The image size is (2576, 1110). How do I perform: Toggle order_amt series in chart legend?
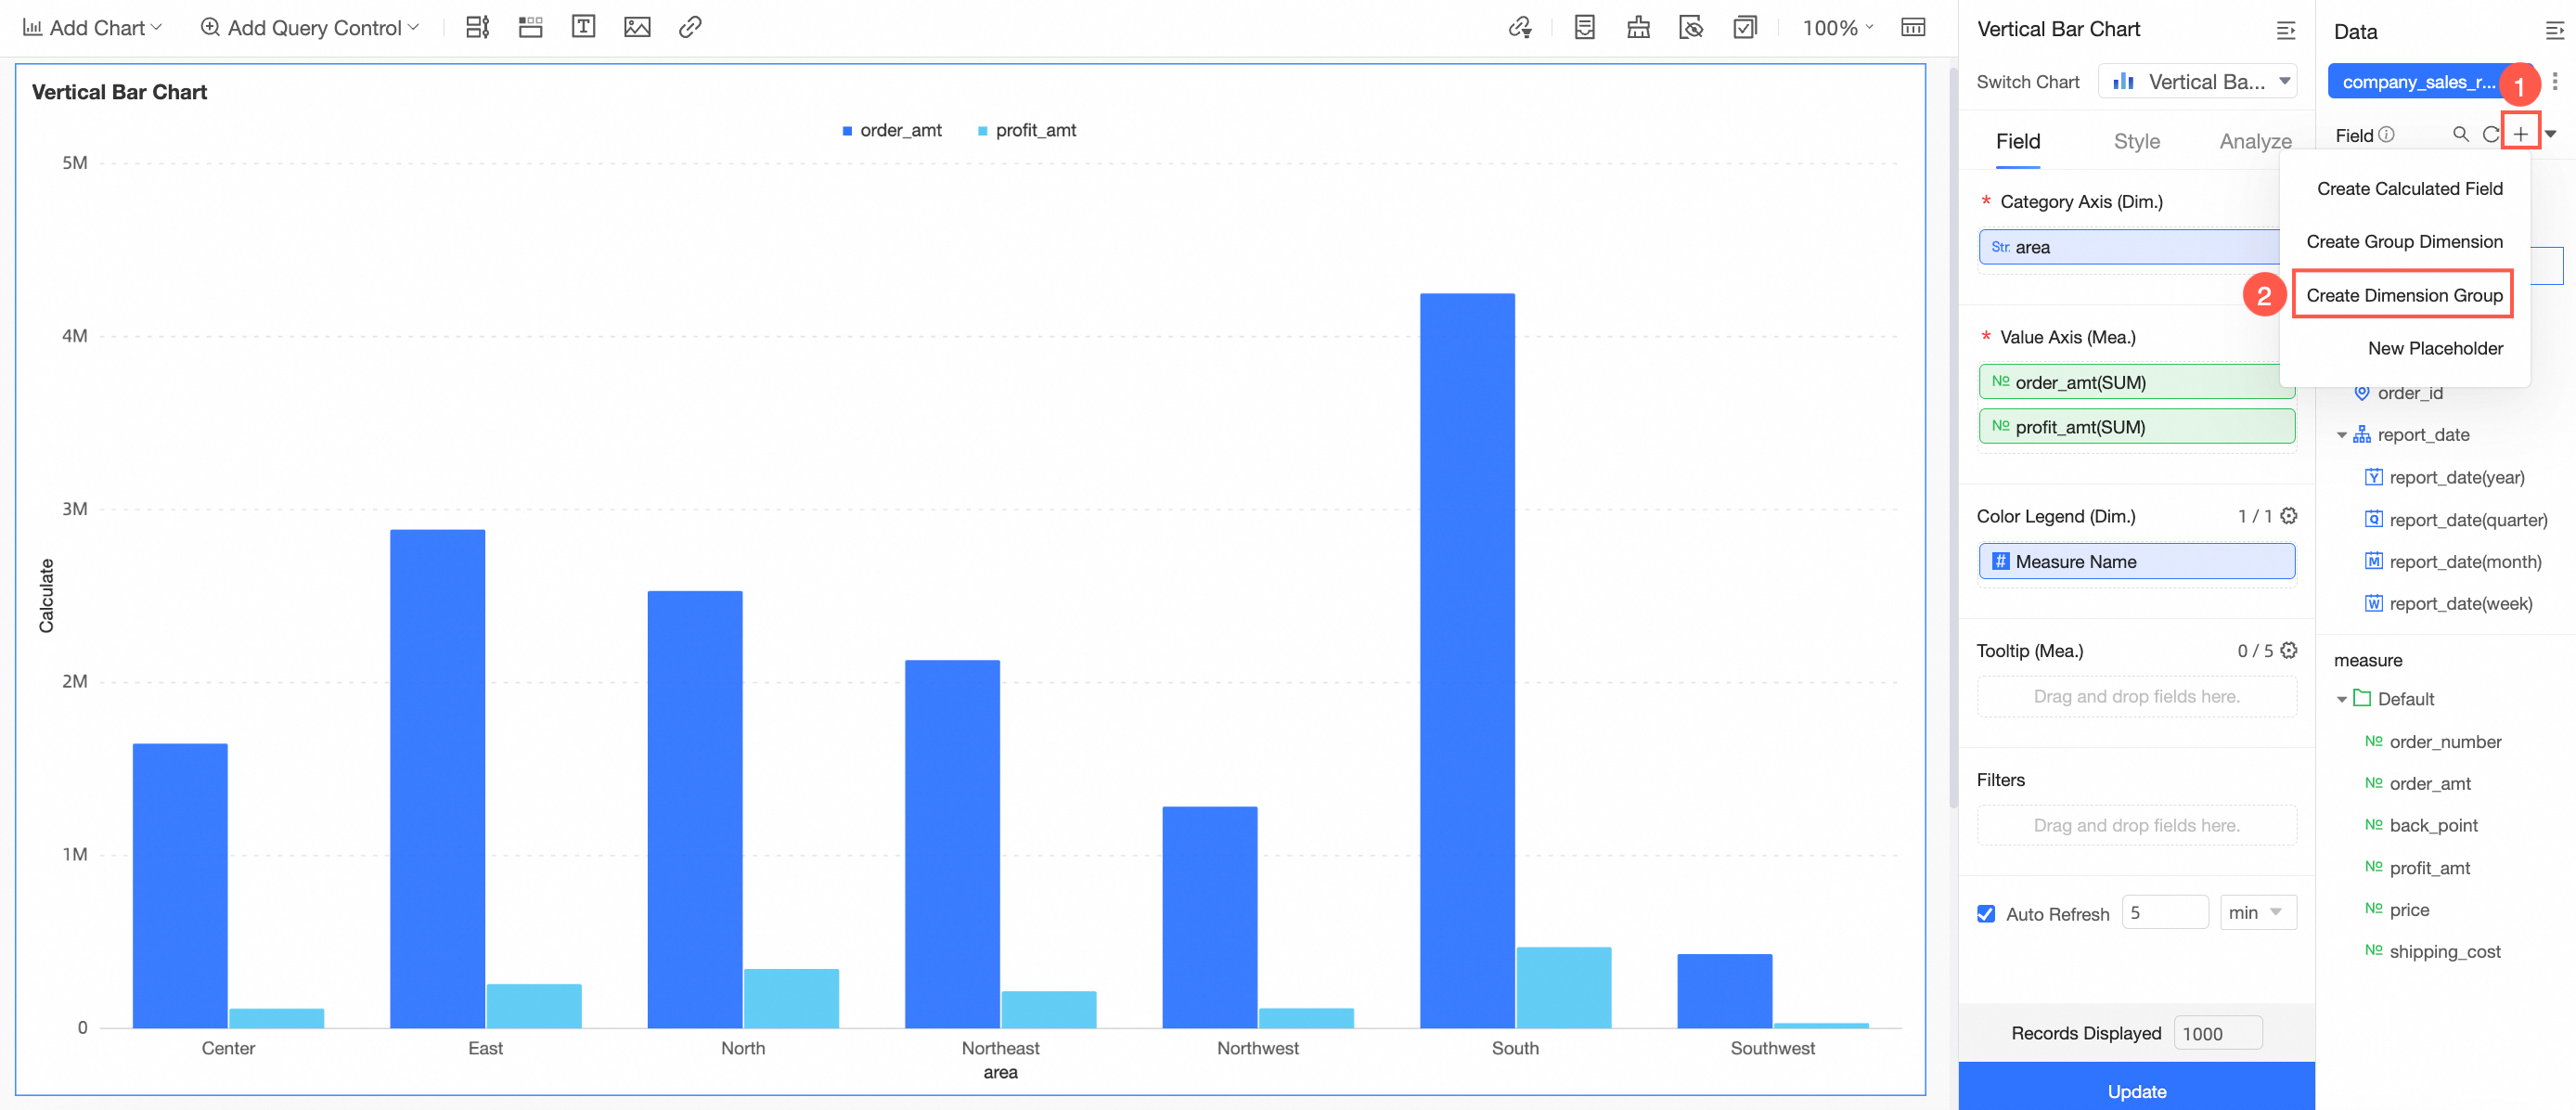pos(891,130)
